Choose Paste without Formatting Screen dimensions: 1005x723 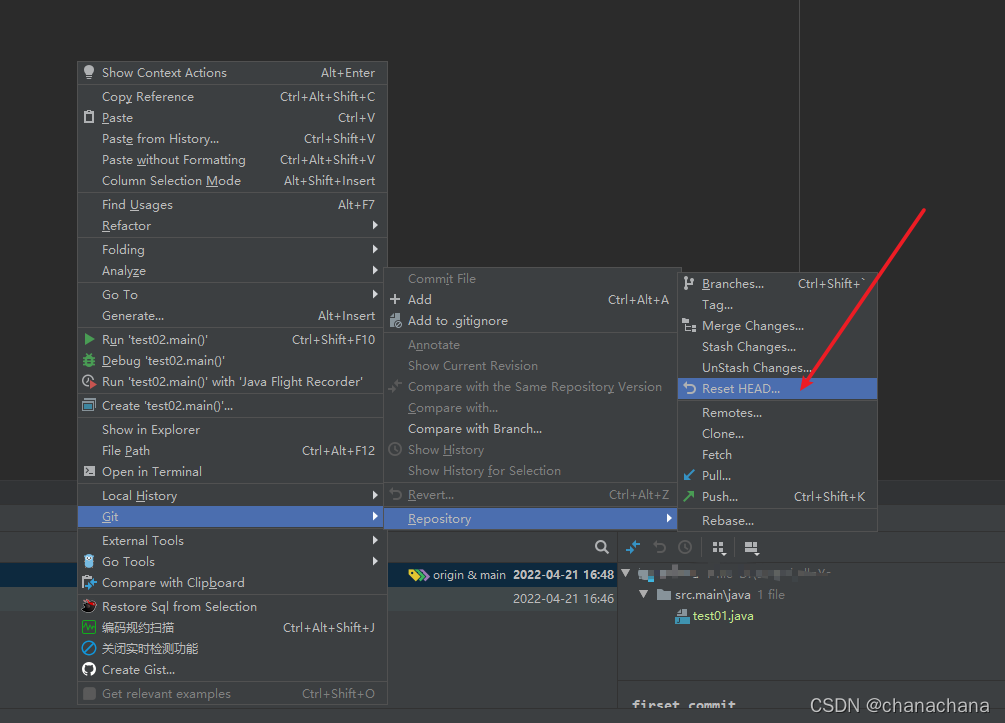point(232,160)
